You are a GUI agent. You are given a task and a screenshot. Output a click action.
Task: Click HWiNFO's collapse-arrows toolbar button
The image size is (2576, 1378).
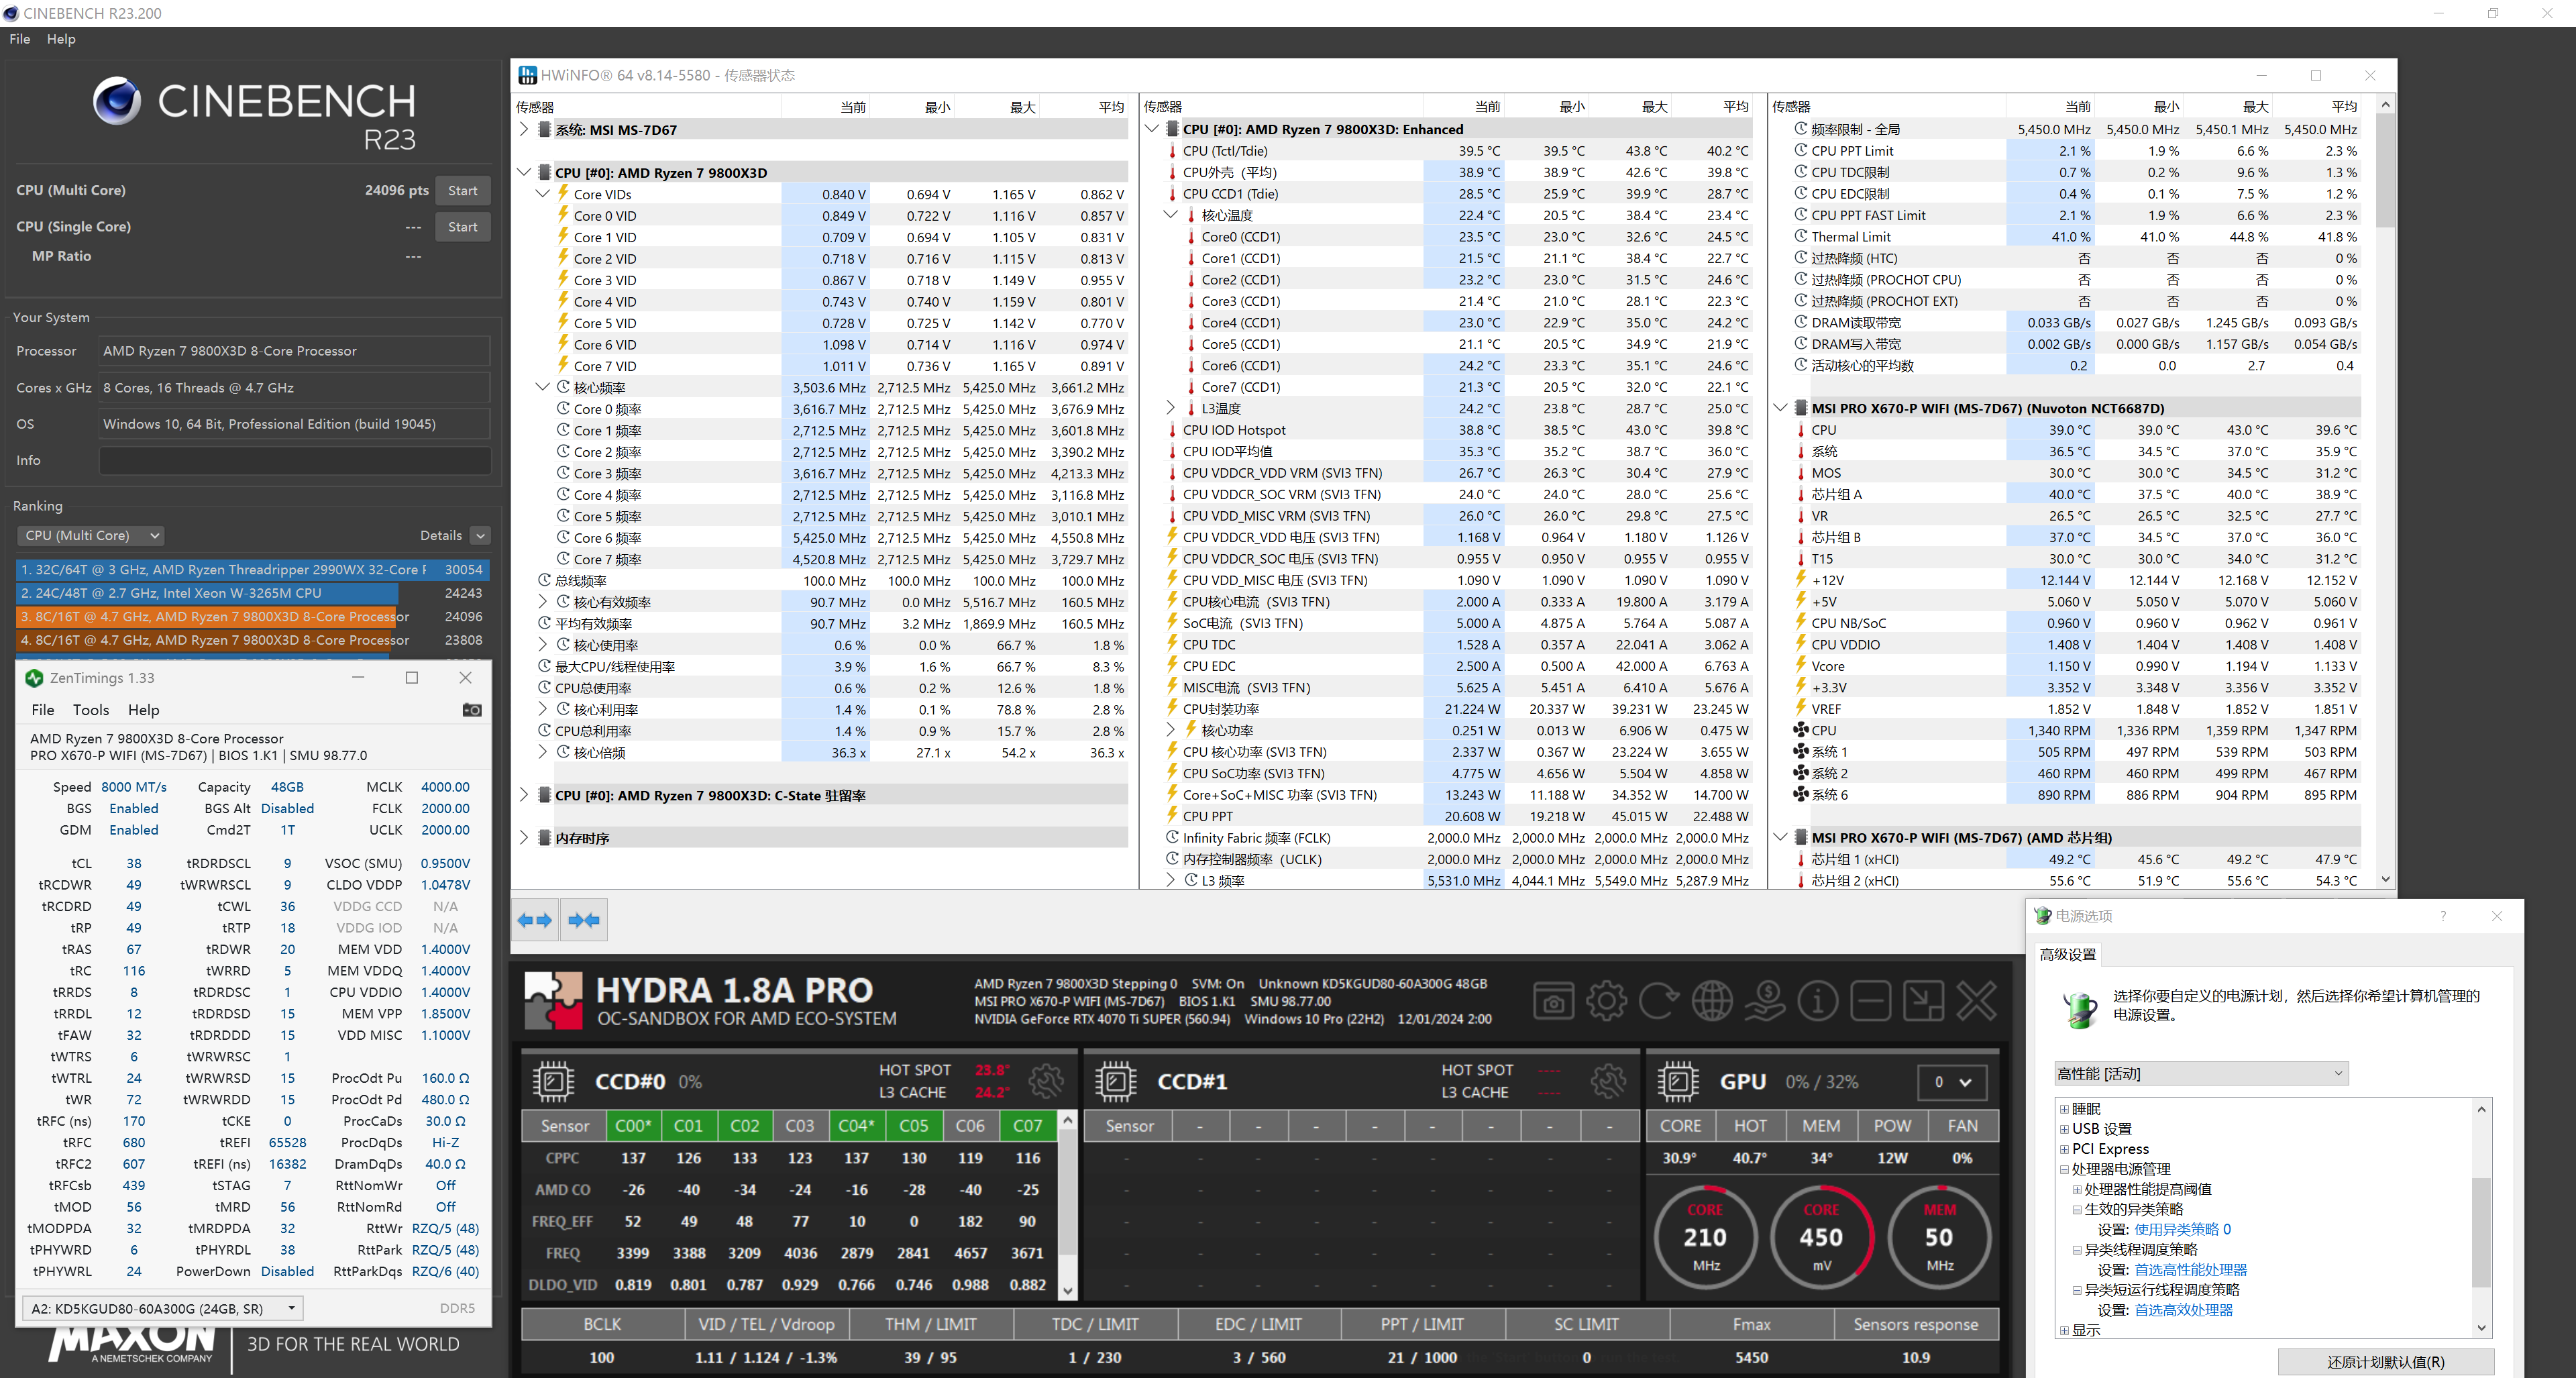pyautogui.click(x=584, y=919)
